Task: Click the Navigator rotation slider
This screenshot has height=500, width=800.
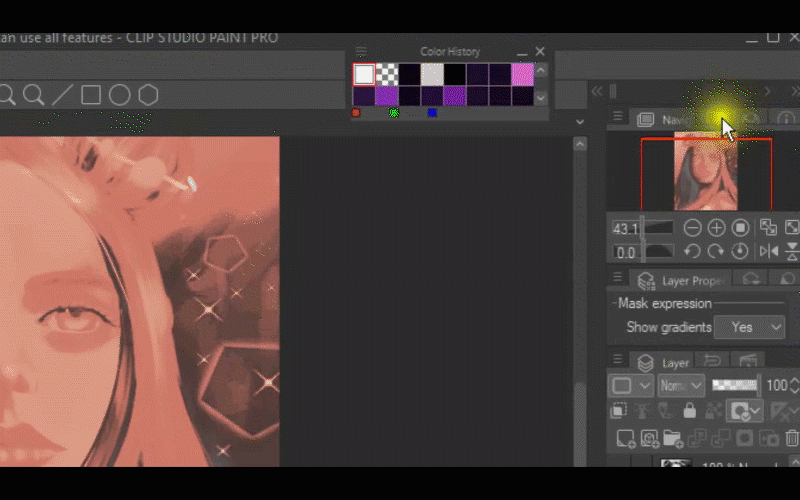Action: pyautogui.click(x=658, y=251)
